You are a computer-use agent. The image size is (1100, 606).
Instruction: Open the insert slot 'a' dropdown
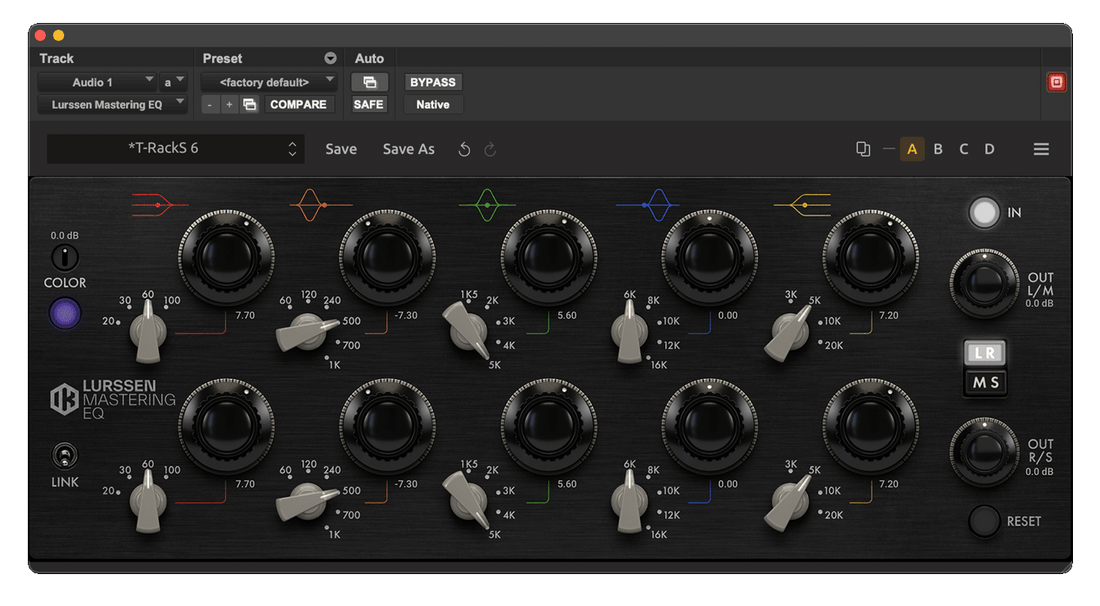click(173, 82)
